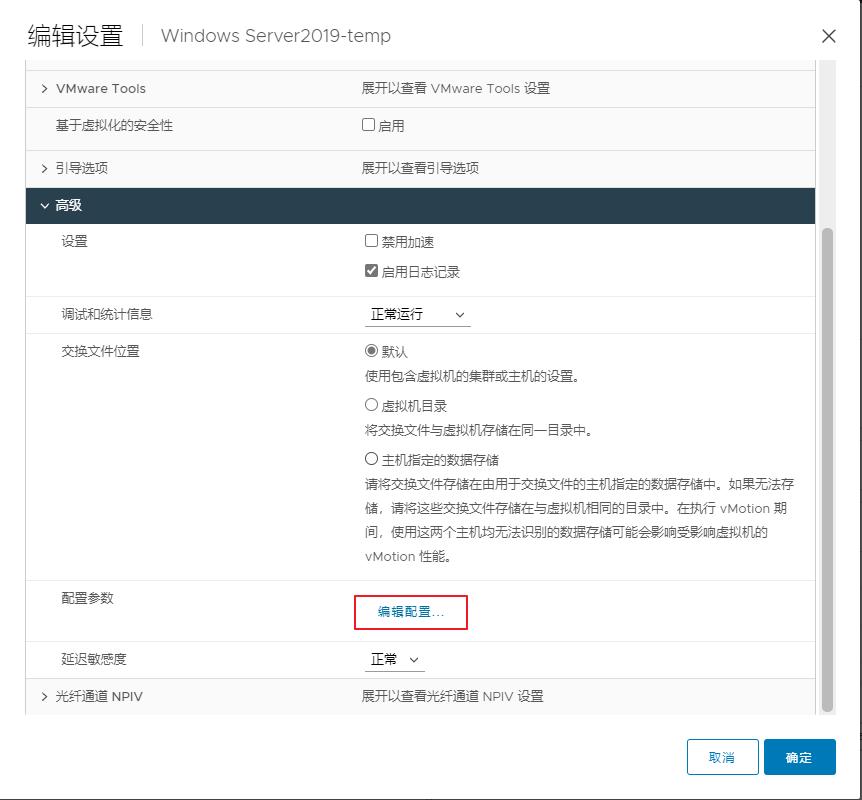
Task: Expand the 光纤通道 NPIV section chevron
Action: 44,697
